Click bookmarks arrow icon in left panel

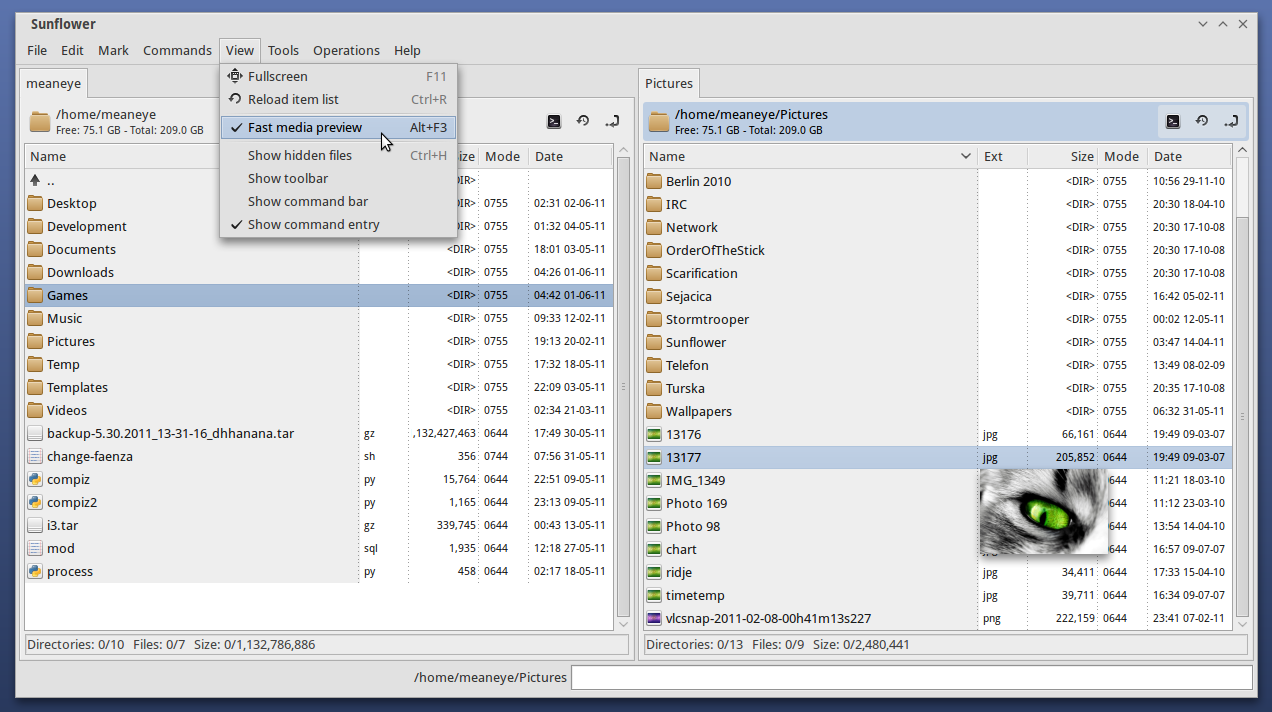612,122
